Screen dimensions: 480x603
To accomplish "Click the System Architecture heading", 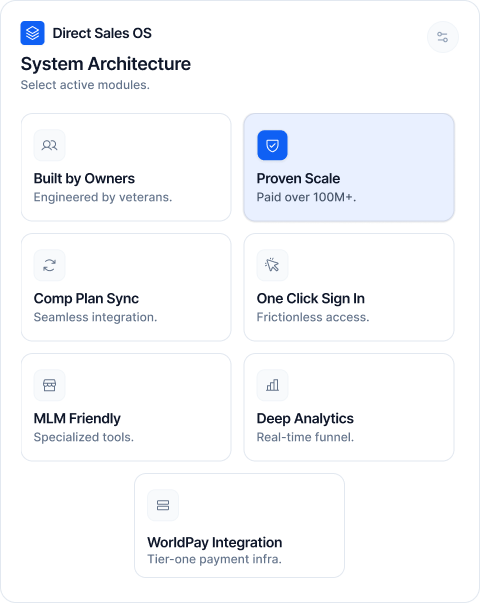I will coord(106,64).
